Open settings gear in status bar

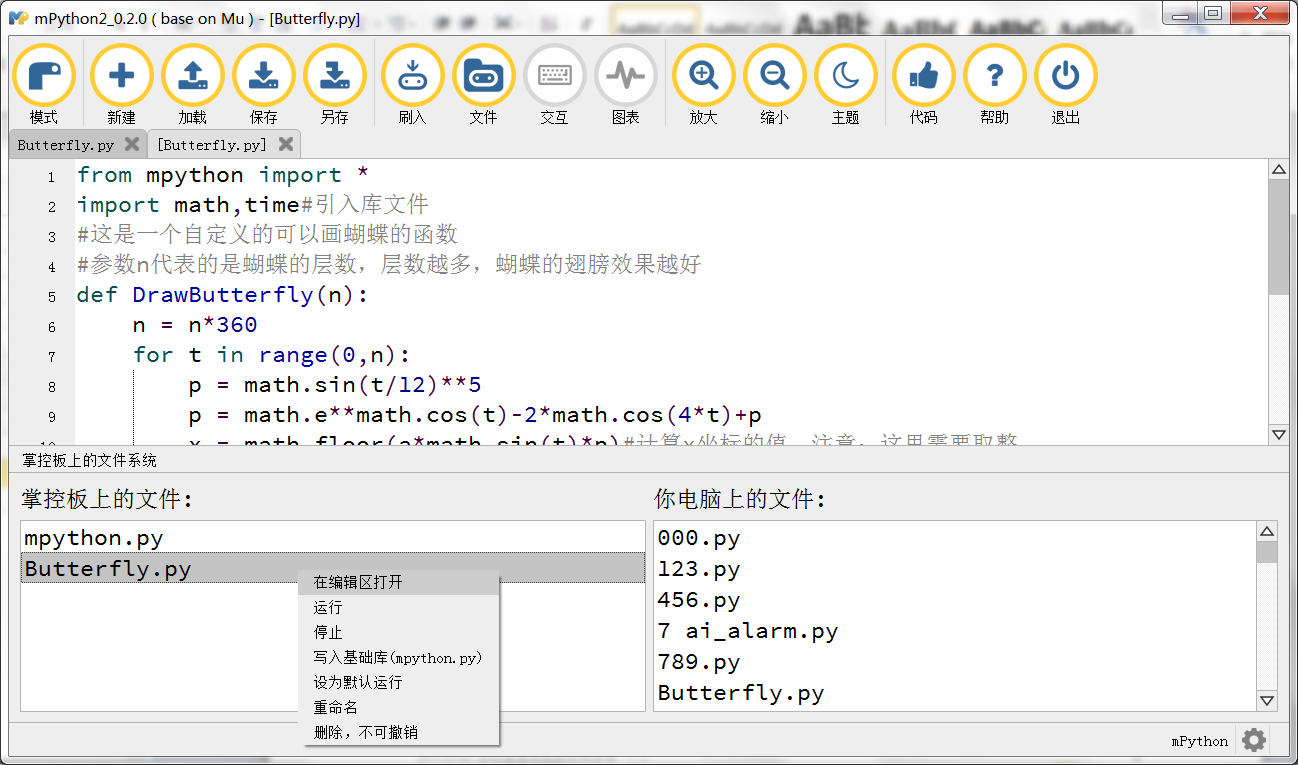coord(1253,740)
